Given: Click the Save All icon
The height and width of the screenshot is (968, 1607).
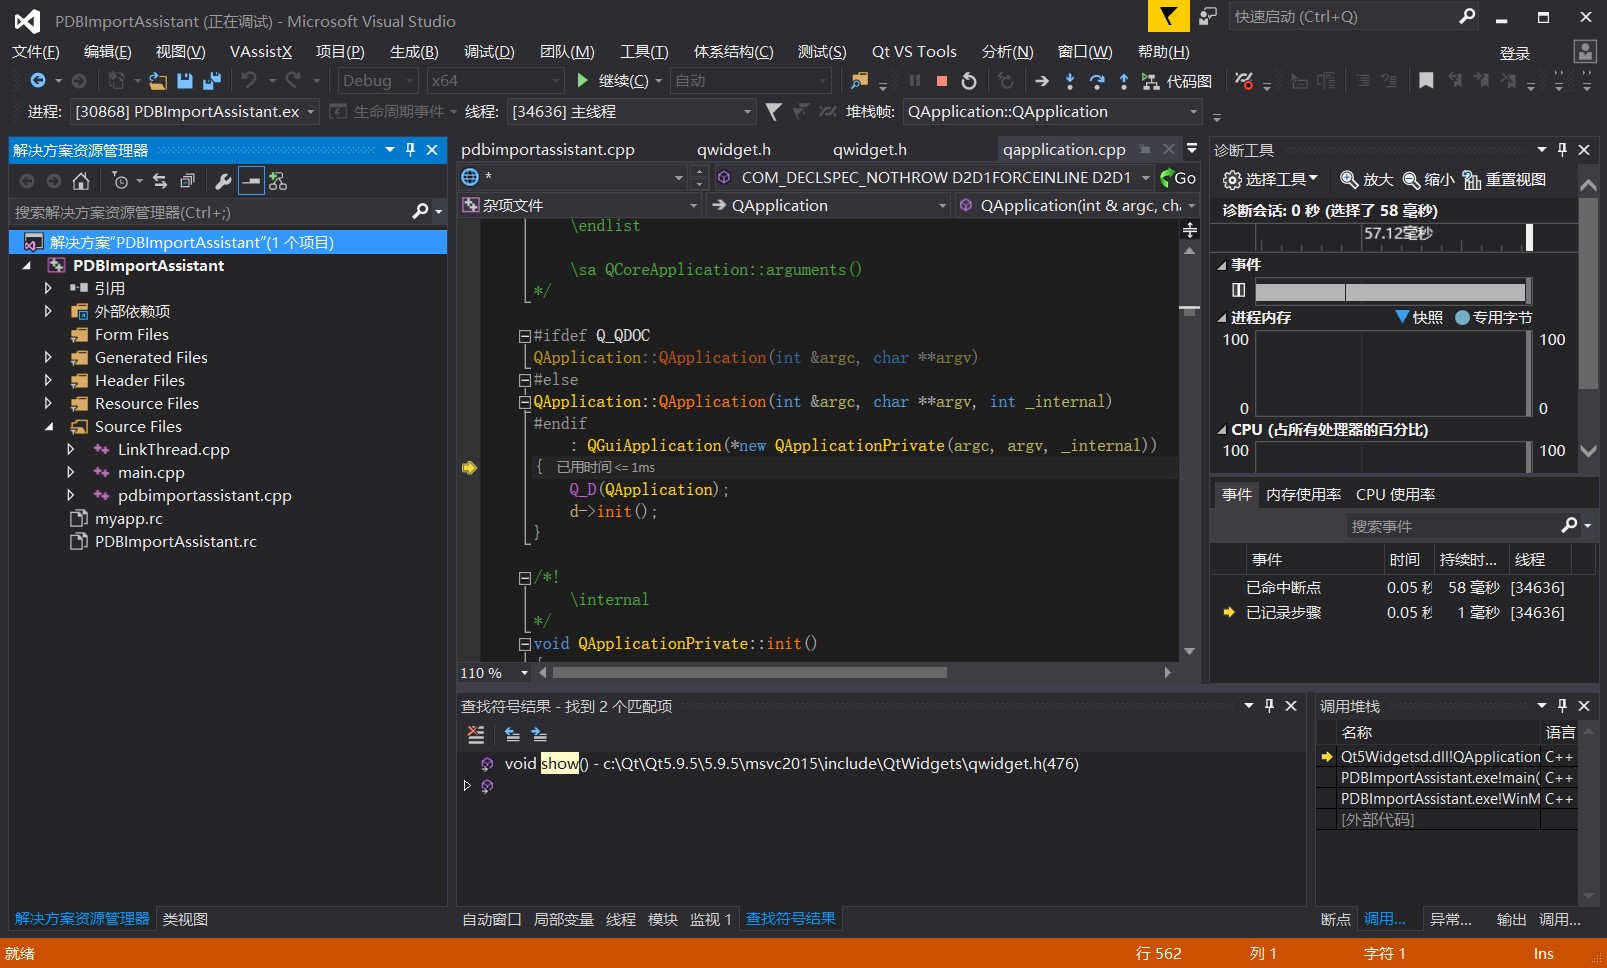Looking at the screenshot, I should [x=211, y=81].
